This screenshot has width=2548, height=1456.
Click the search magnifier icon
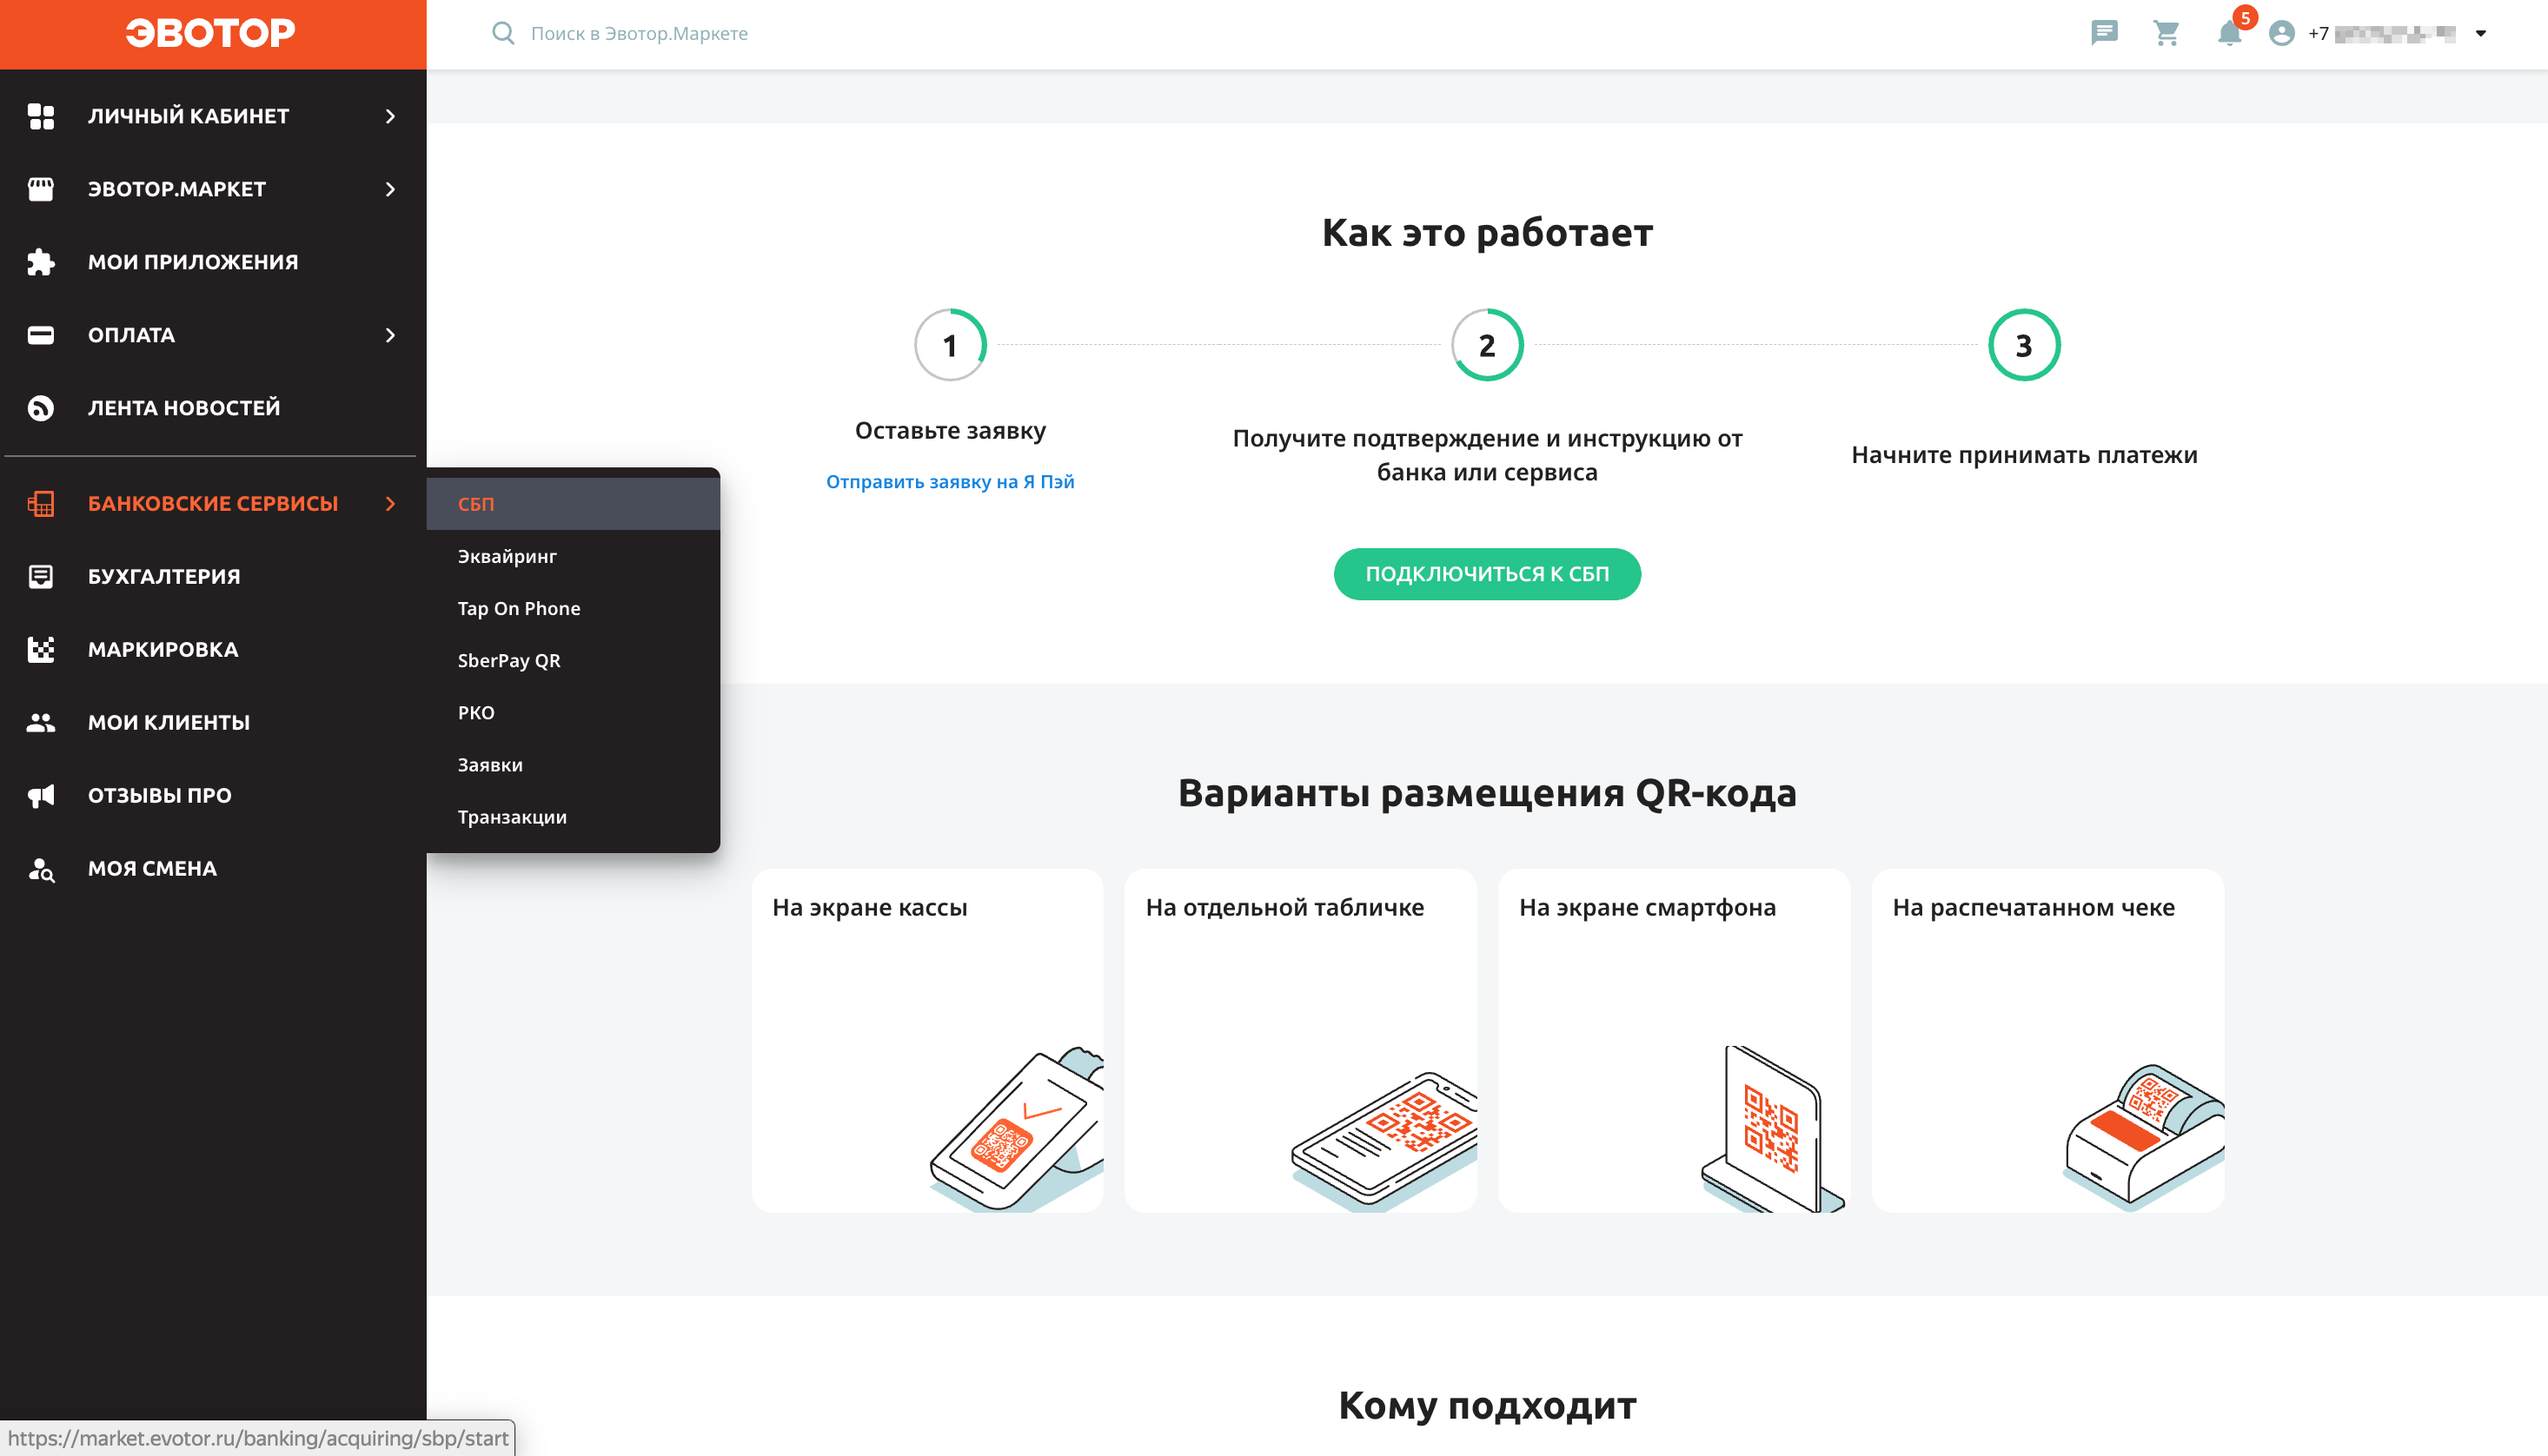(x=503, y=33)
